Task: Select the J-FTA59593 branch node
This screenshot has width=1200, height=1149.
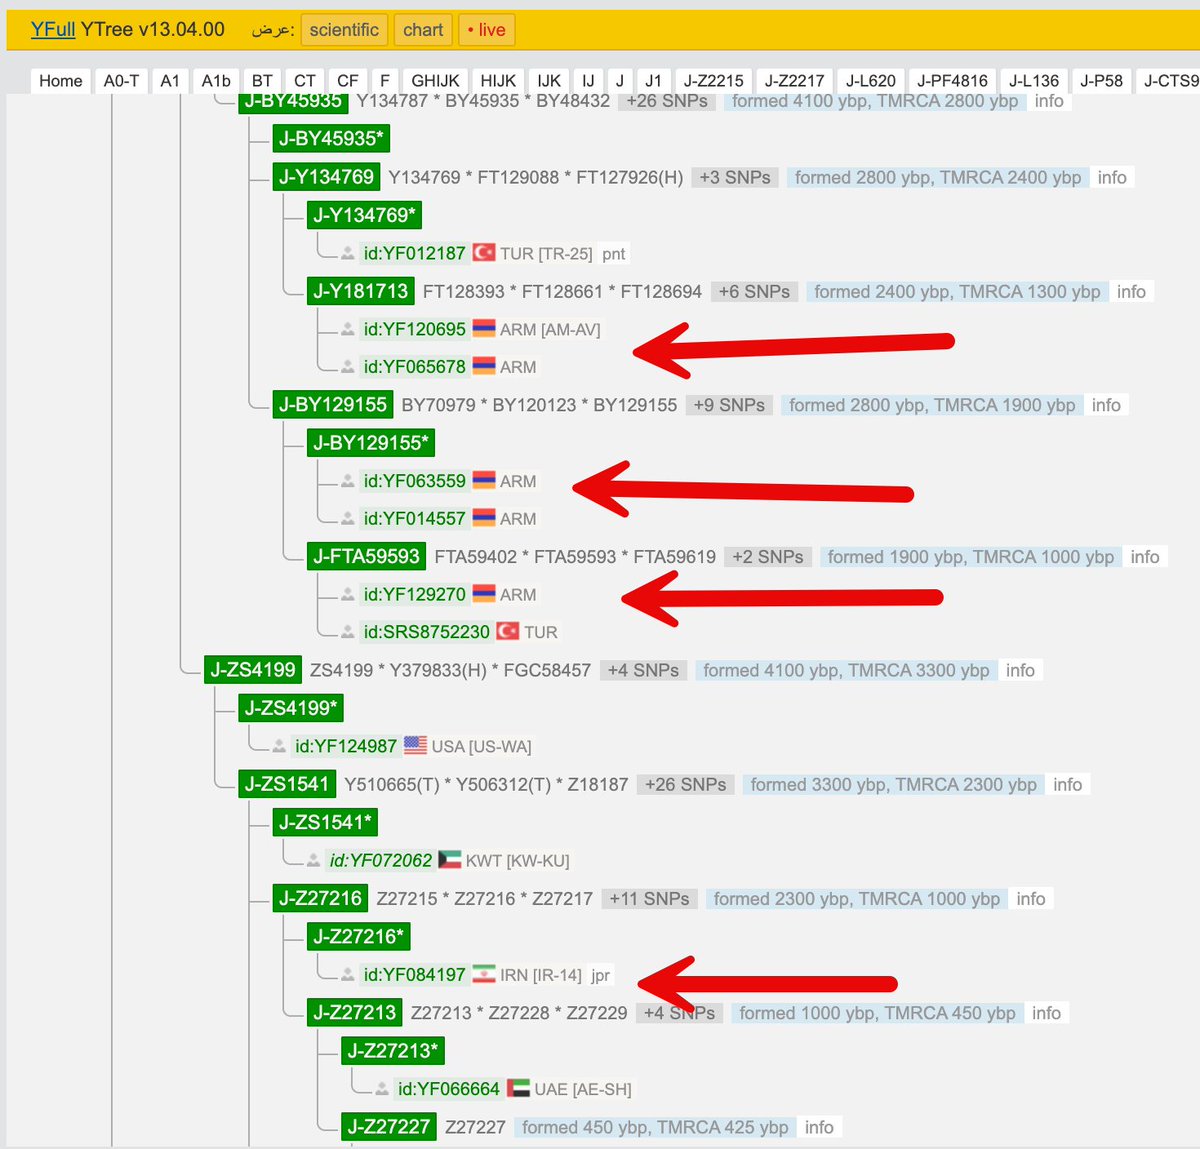Action: (367, 557)
